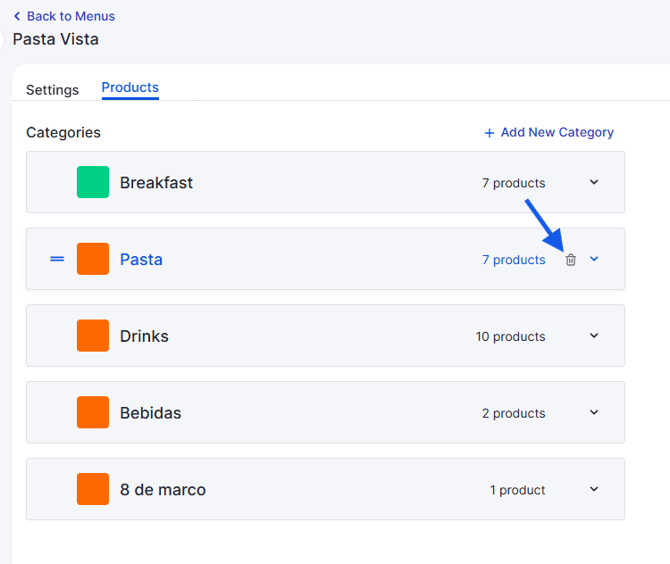The image size is (670, 564).
Task: Click the back arrow beside Back to Menus
Action: (17, 16)
